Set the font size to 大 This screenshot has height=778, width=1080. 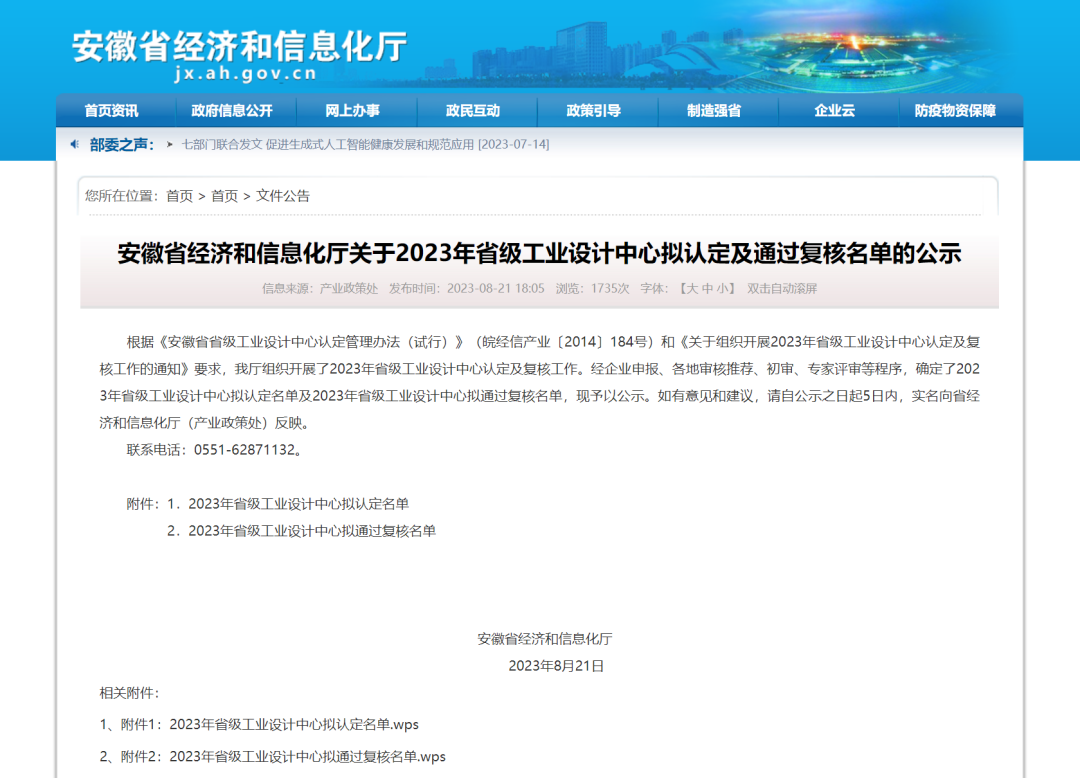689,288
